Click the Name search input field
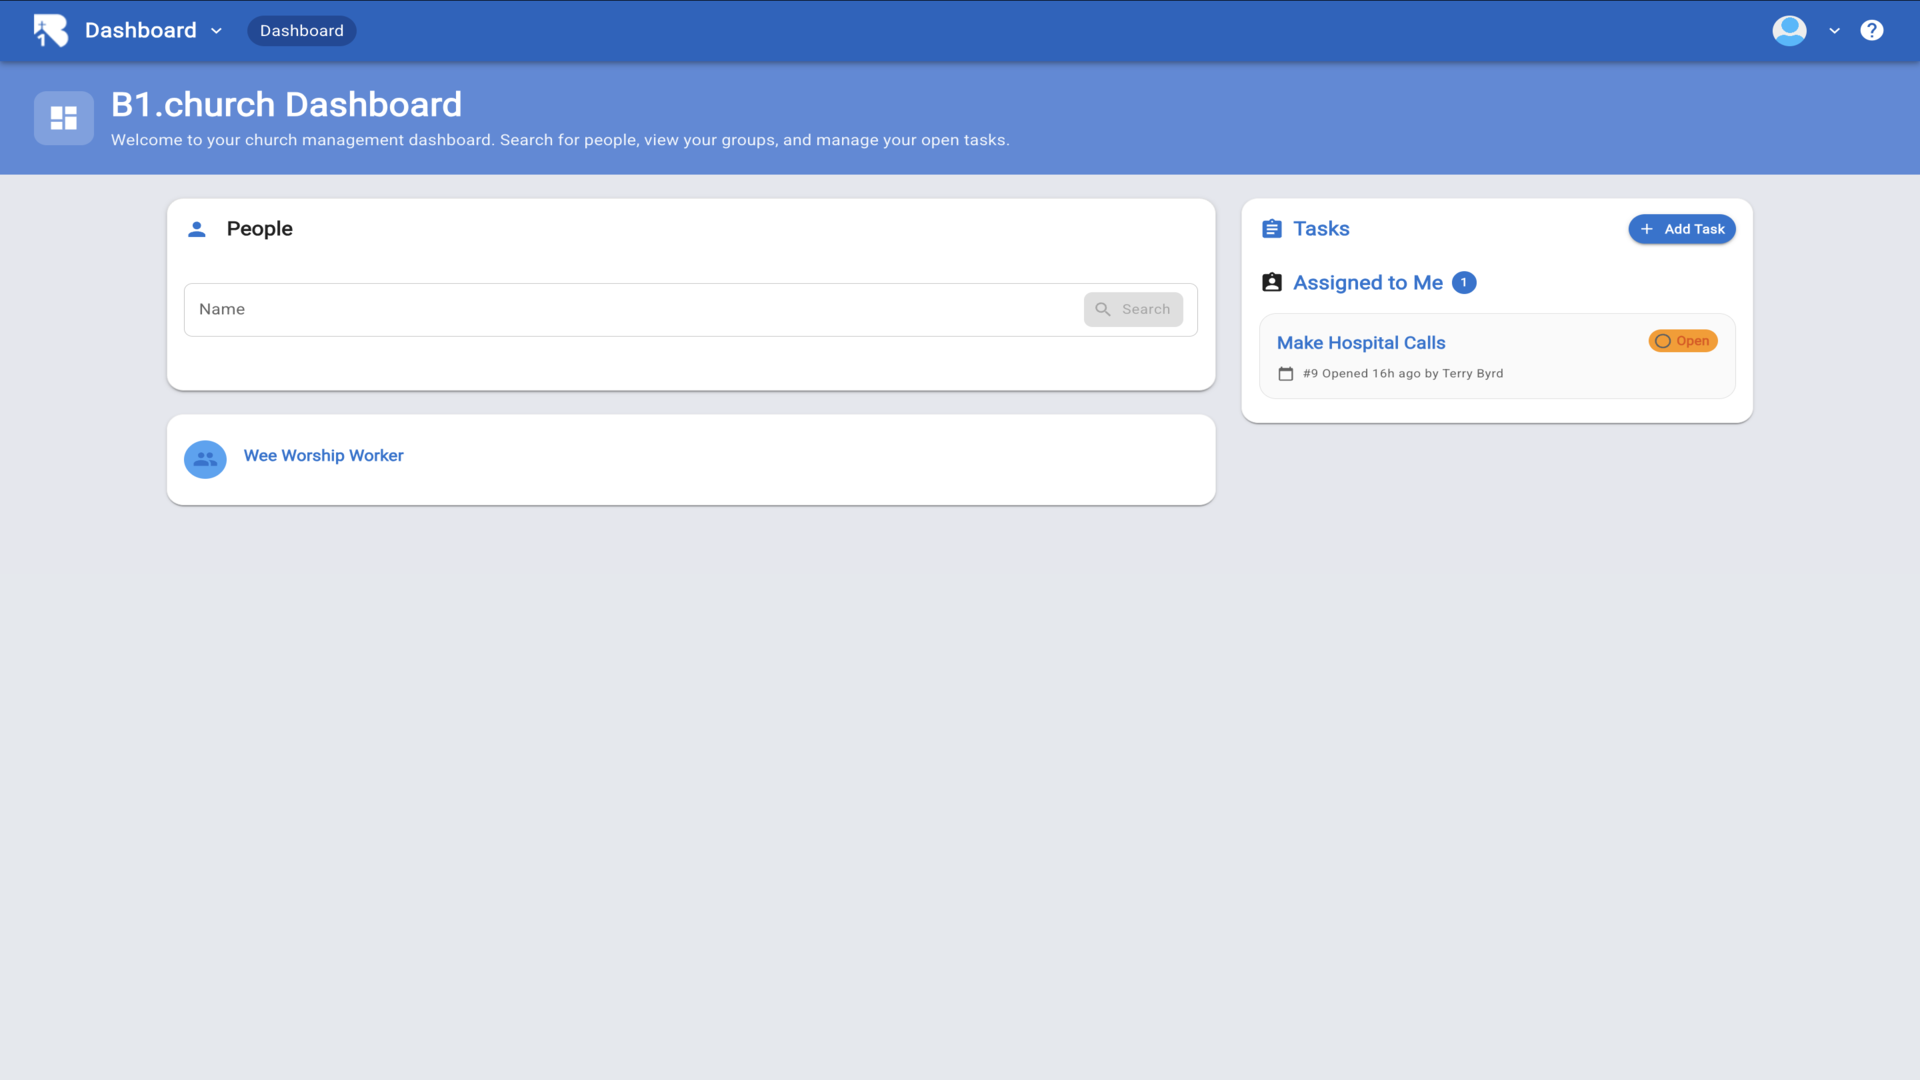This screenshot has height=1080, width=1920. pyautogui.click(x=630, y=310)
